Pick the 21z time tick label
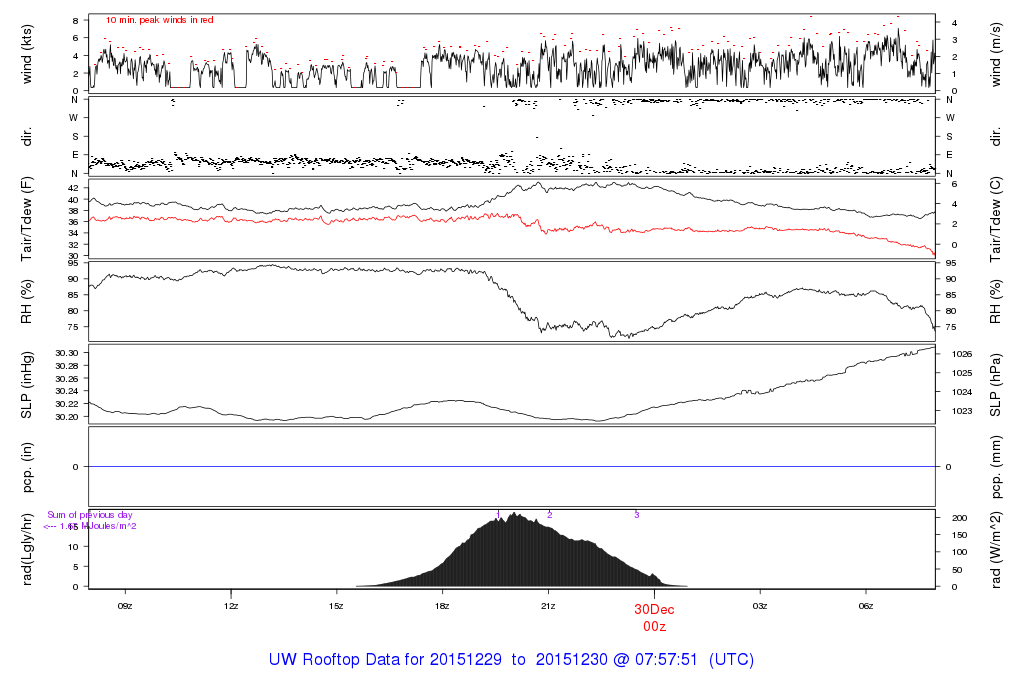This screenshot has height=700, width=1024. coord(548,607)
